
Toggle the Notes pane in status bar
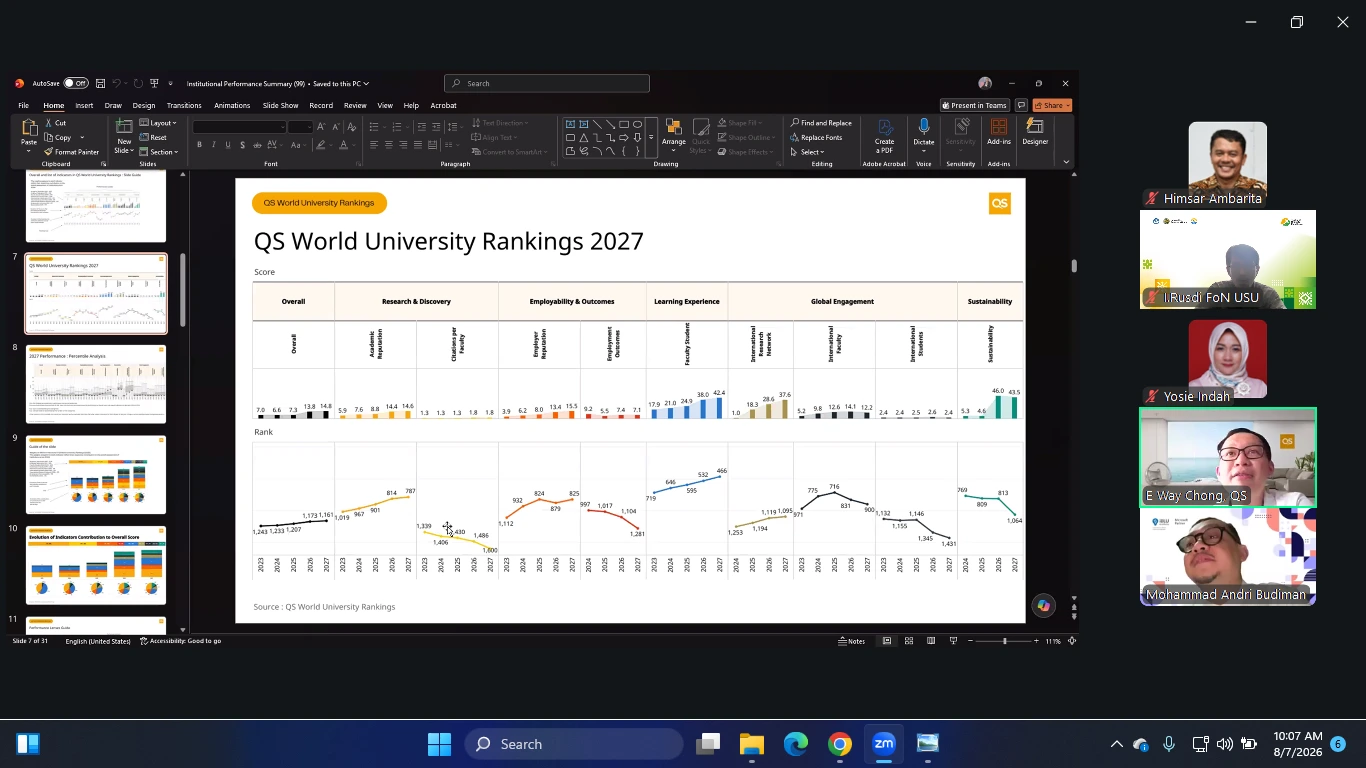pyautogui.click(x=852, y=641)
